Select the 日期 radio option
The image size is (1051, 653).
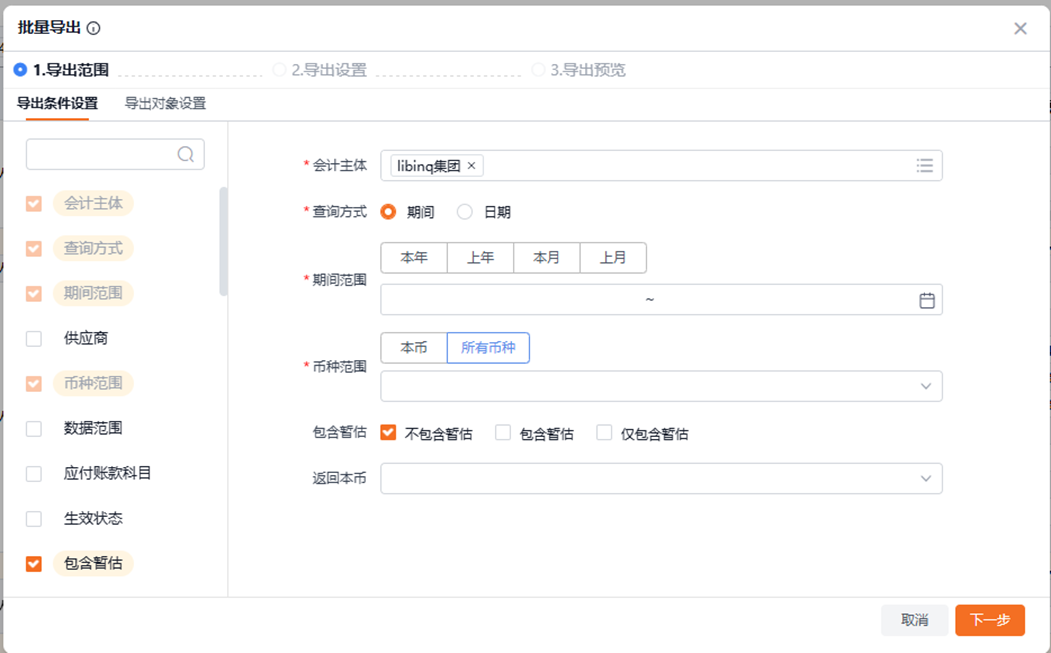(465, 212)
